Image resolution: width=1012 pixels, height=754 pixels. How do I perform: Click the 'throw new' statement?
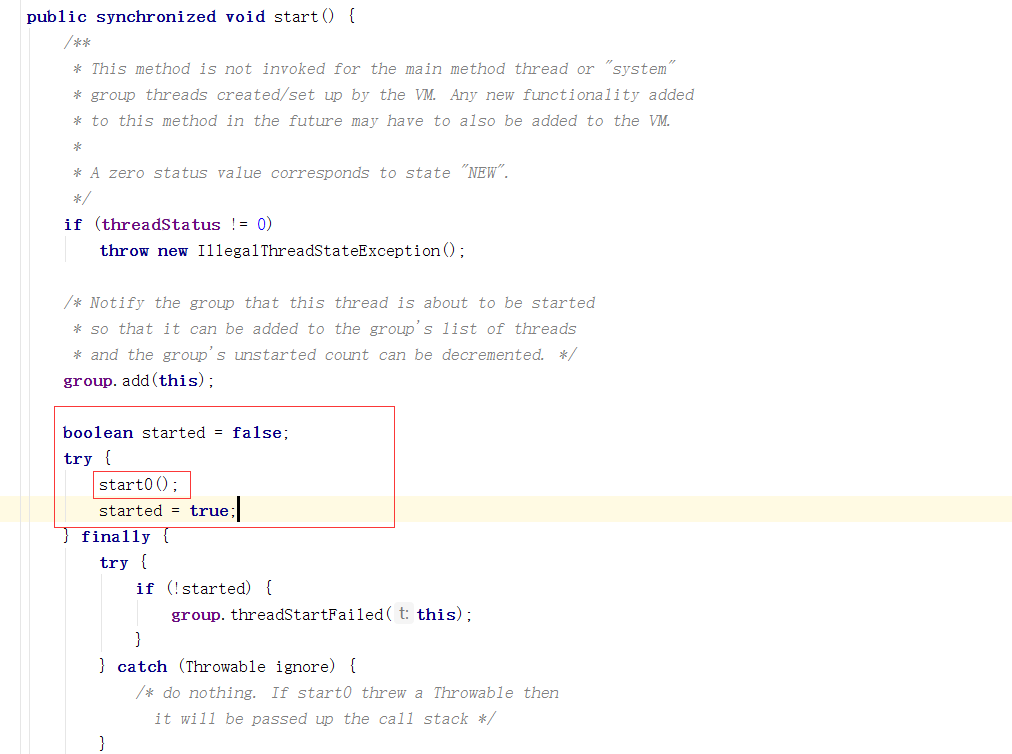coord(143,250)
